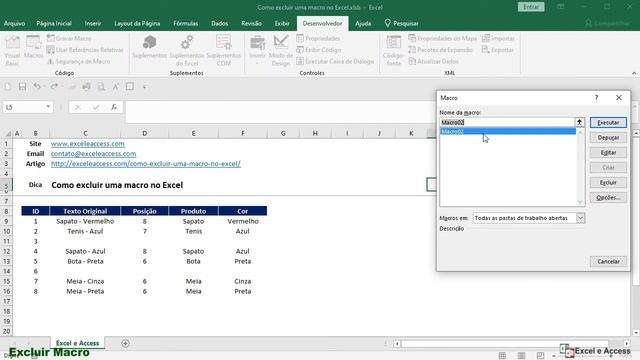Screen dimensions: 640x360
Task: Click Cancelar in the Macro dialog
Action: (x=608, y=261)
